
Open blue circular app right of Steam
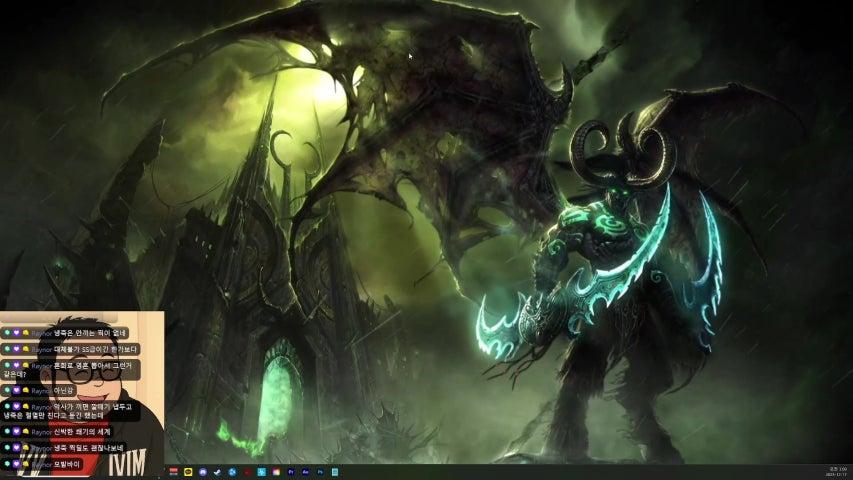(232, 471)
